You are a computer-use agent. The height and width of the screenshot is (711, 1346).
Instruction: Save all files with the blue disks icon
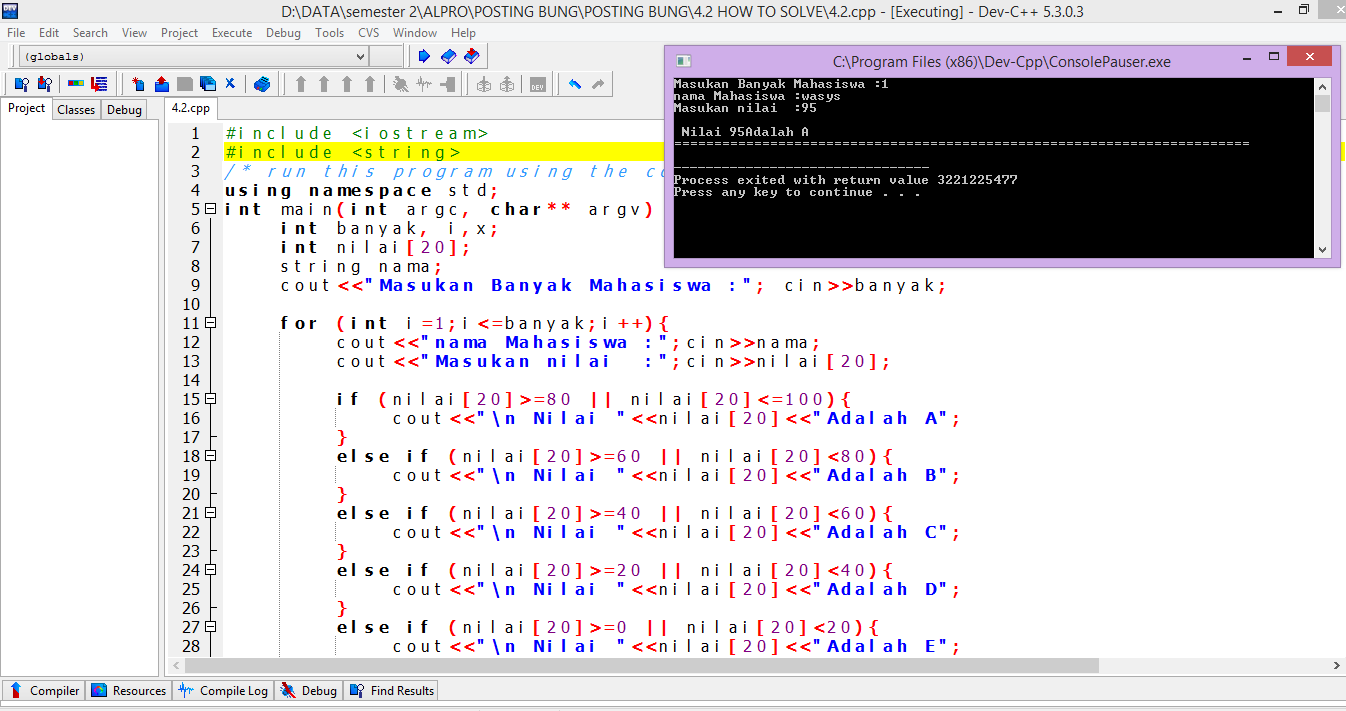click(x=207, y=84)
